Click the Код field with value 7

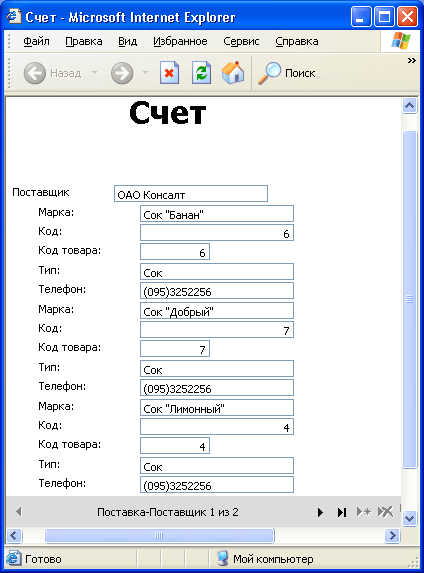[217, 330]
